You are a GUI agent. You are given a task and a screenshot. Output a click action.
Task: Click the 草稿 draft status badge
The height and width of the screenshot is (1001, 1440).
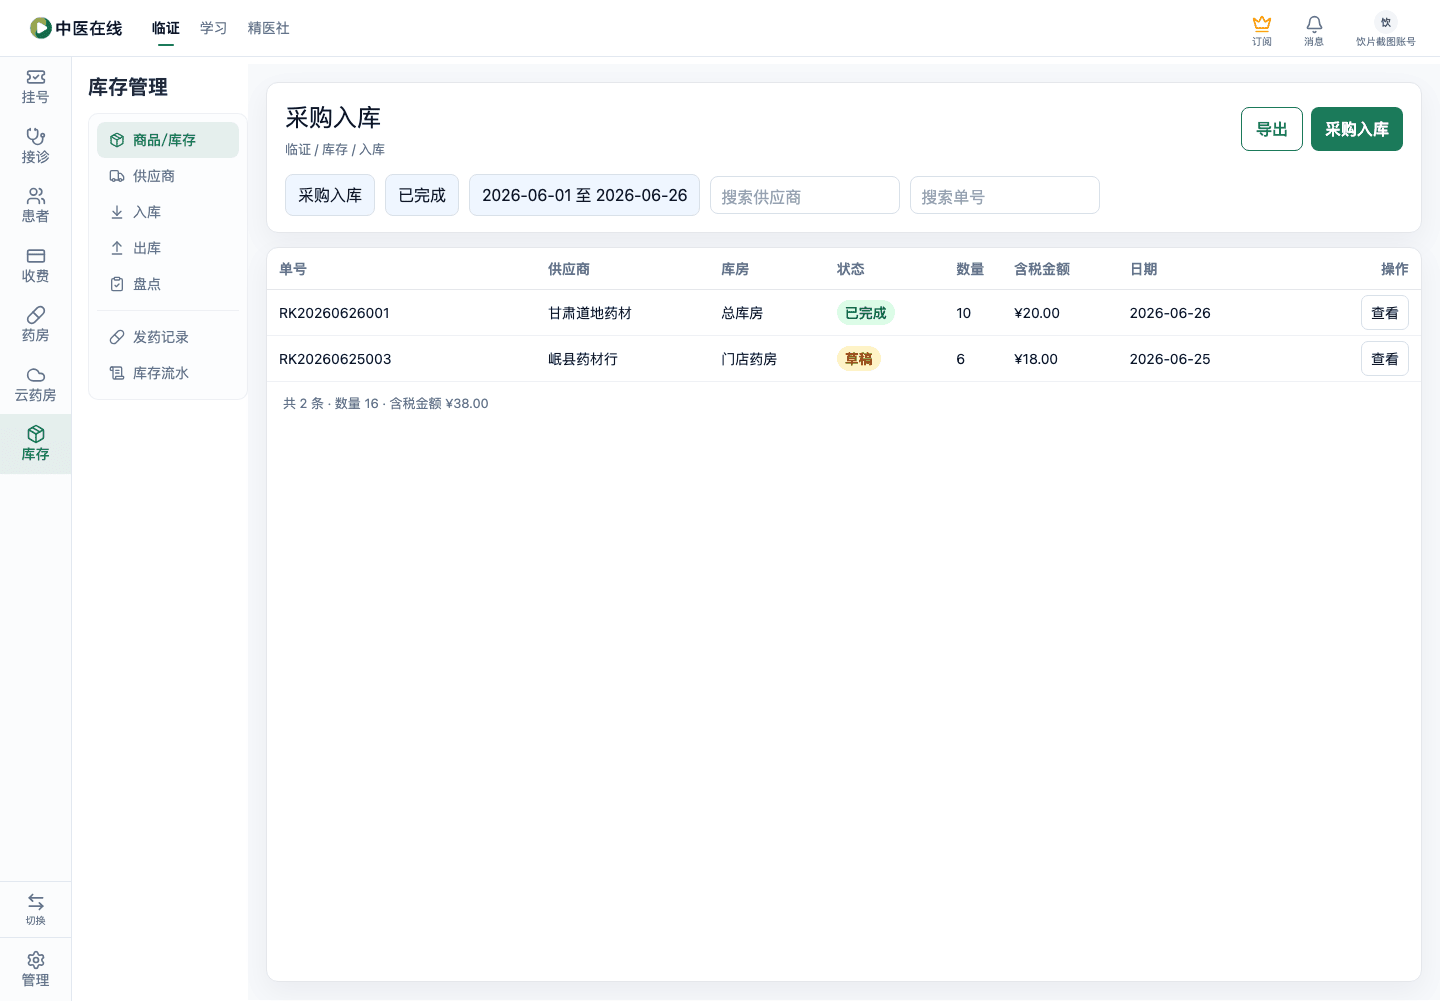pyautogui.click(x=859, y=359)
